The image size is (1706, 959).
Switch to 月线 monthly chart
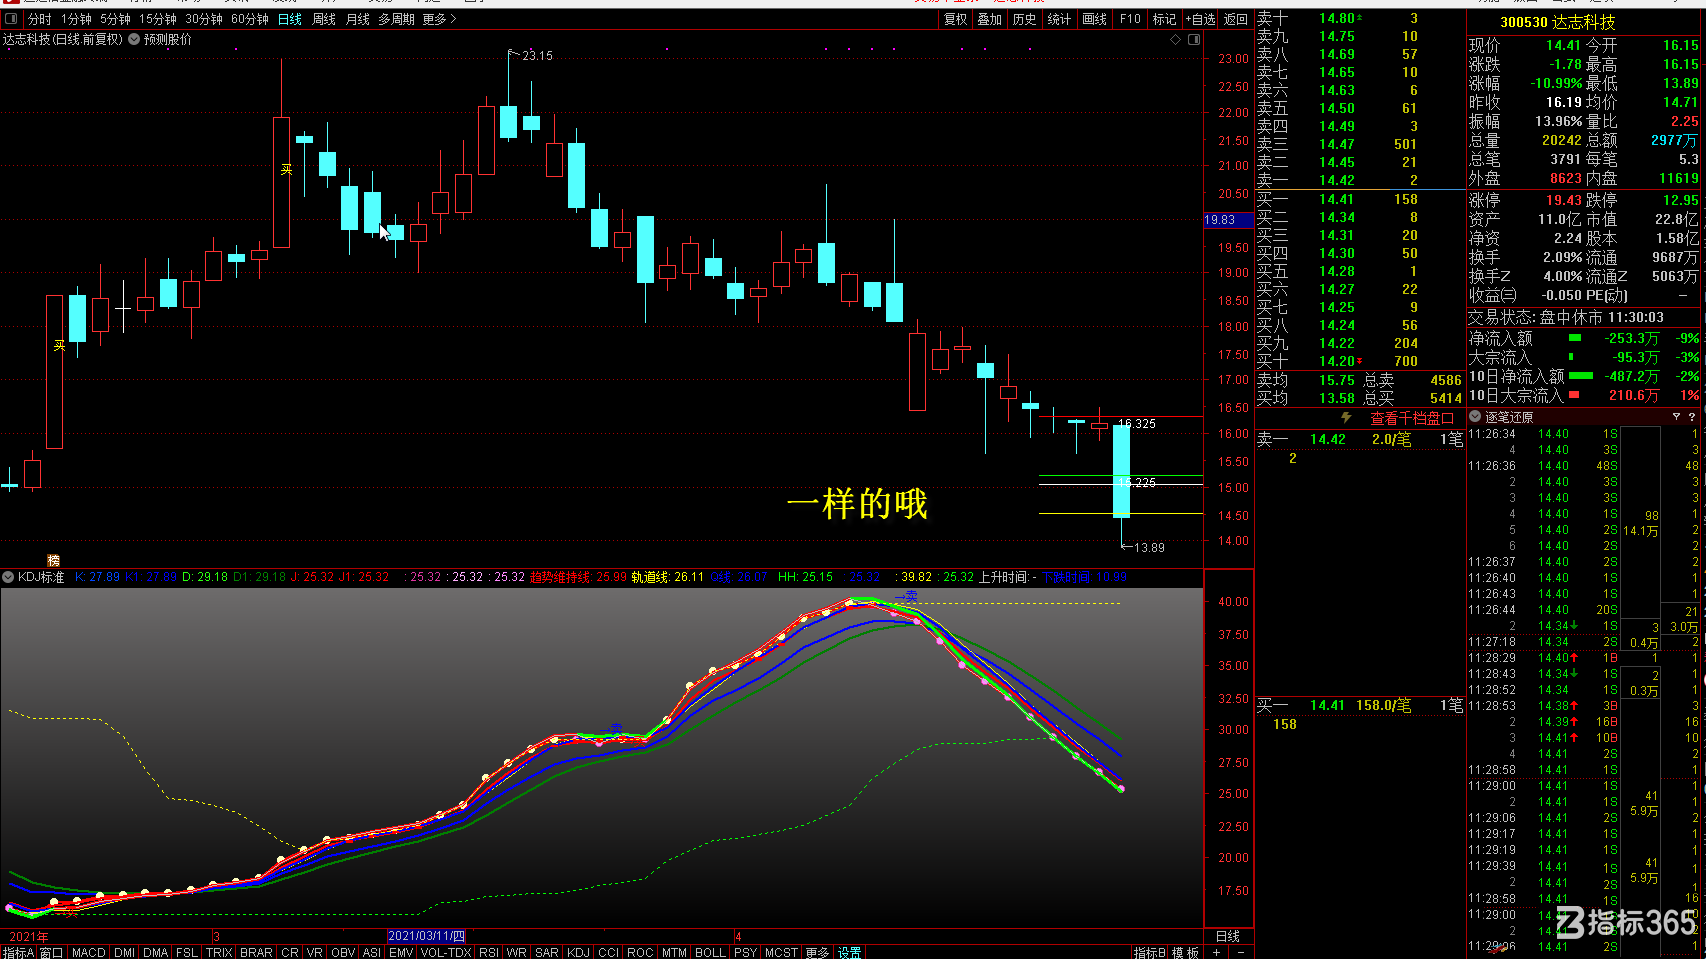pos(358,19)
